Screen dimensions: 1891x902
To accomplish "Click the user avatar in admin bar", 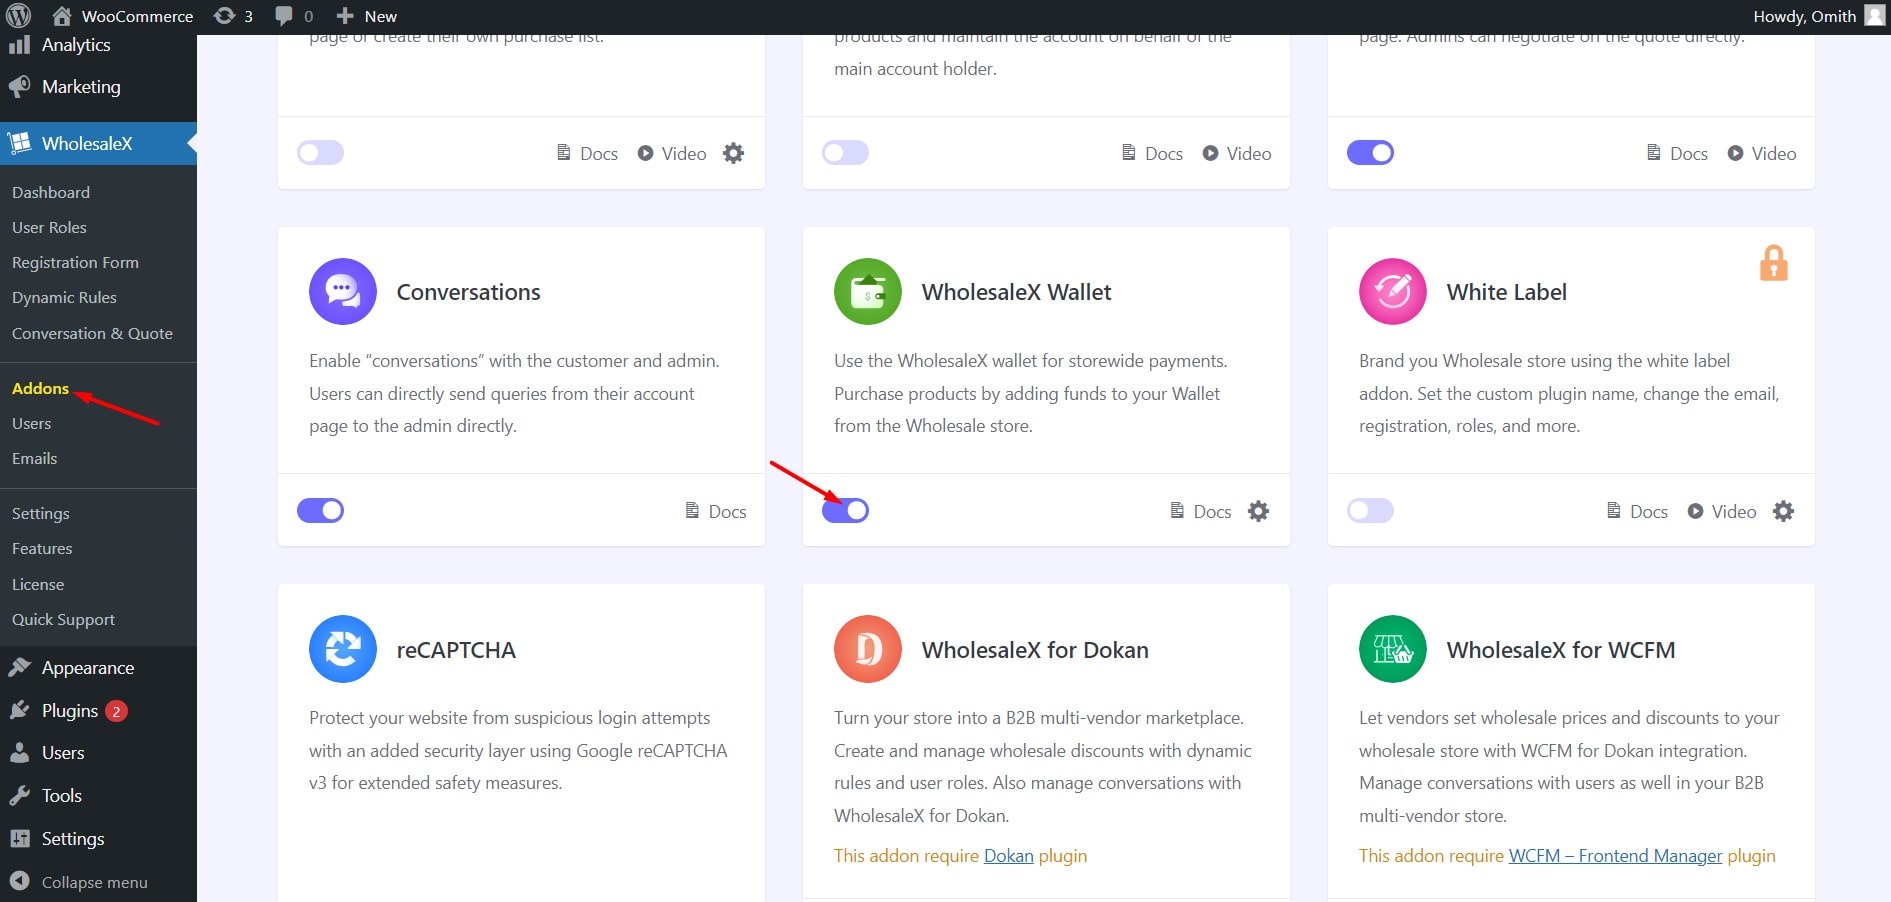I will pos(1875,15).
